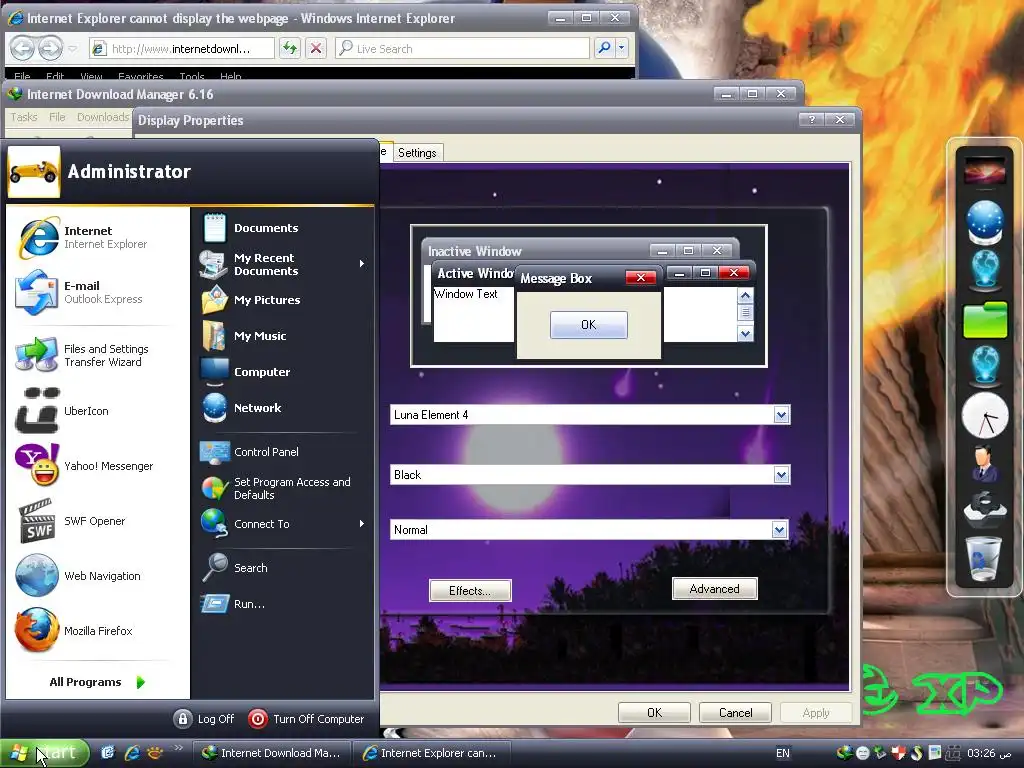1024x768 pixels.
Task: Open Live Search options dropdown arrow
Action: coord(621,48)
